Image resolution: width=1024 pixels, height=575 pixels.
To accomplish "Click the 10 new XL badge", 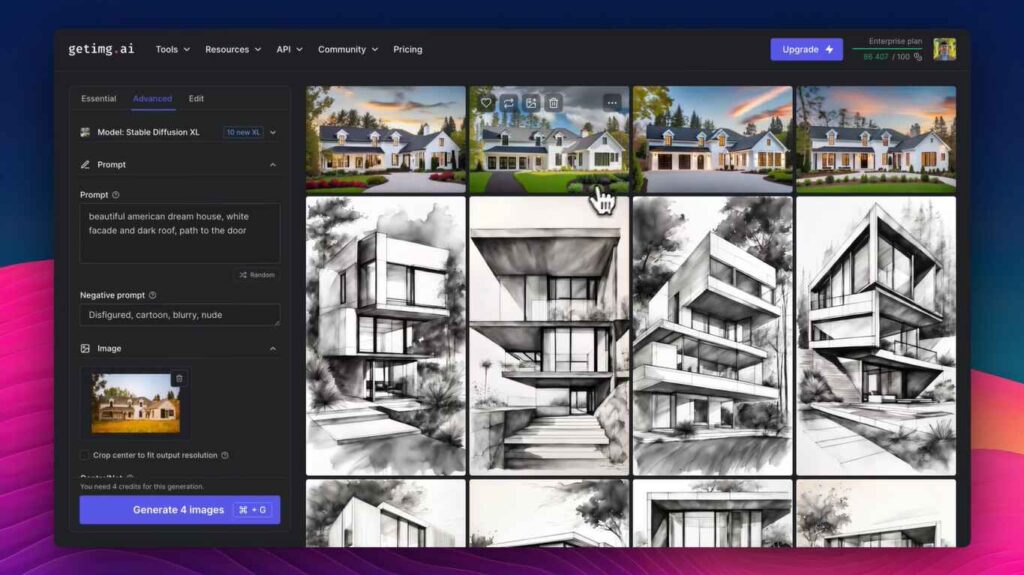I will [x=243, y=132].
